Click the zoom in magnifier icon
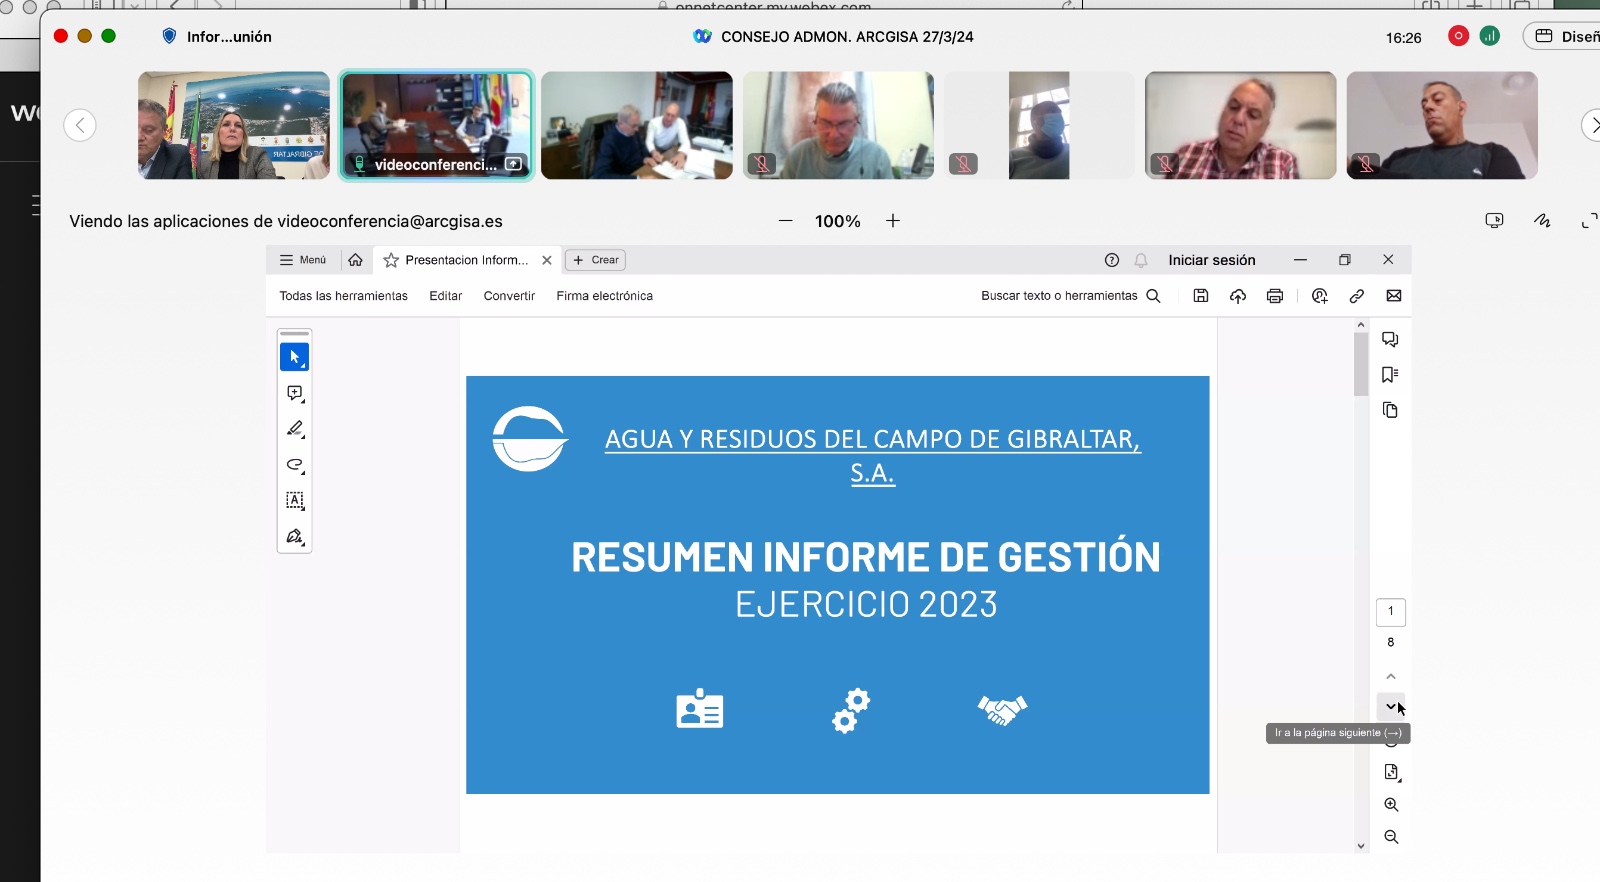Screen dimensions: 1600x882 coord(1391,805)
